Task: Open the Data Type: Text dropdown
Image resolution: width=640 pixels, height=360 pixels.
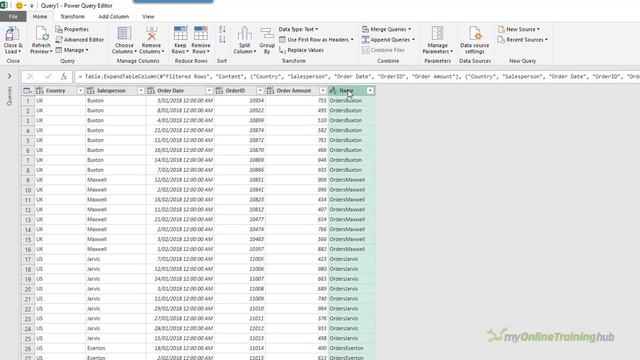Action: tap(298, 29)
